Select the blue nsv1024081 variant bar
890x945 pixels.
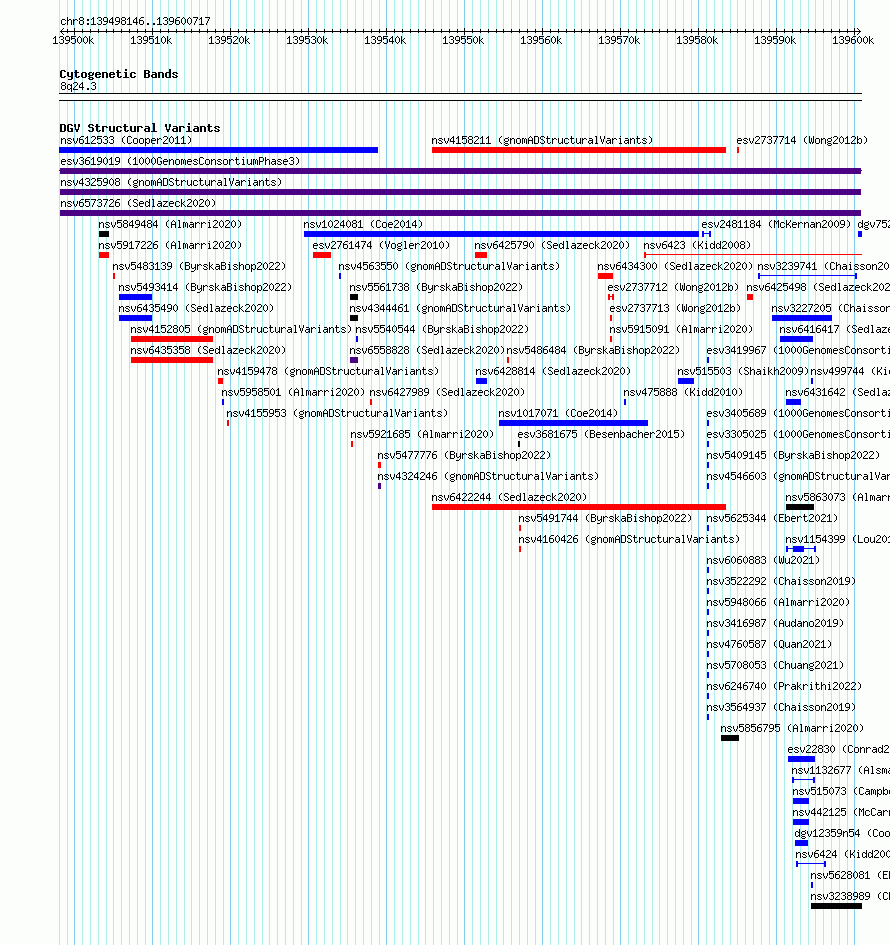pos(501,234)
